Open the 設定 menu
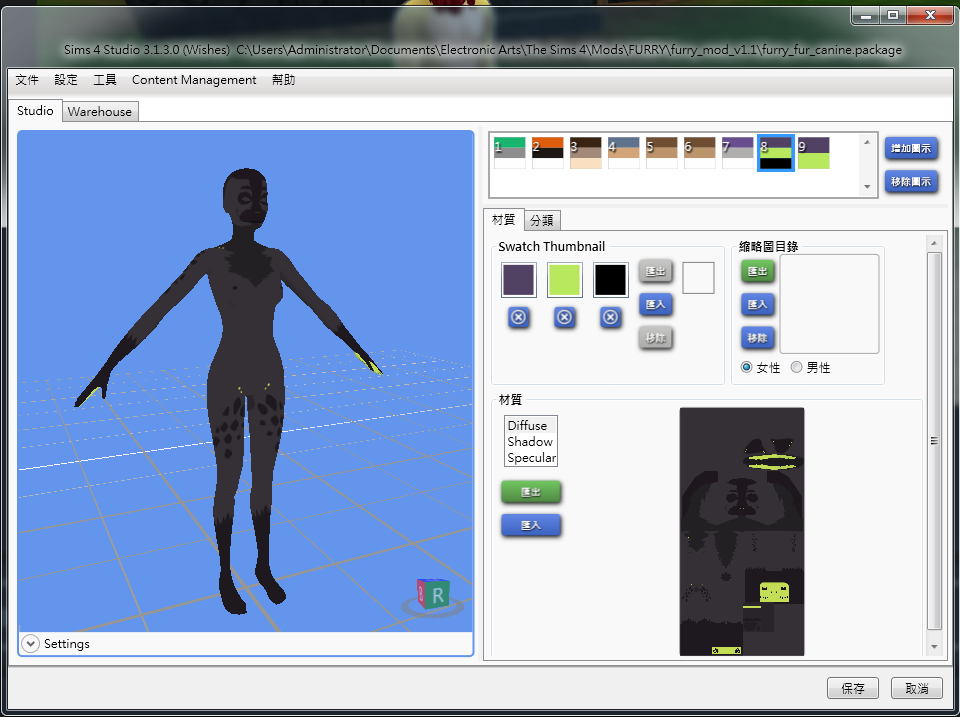Screen dimensions: 960x717 click(66, 80)
